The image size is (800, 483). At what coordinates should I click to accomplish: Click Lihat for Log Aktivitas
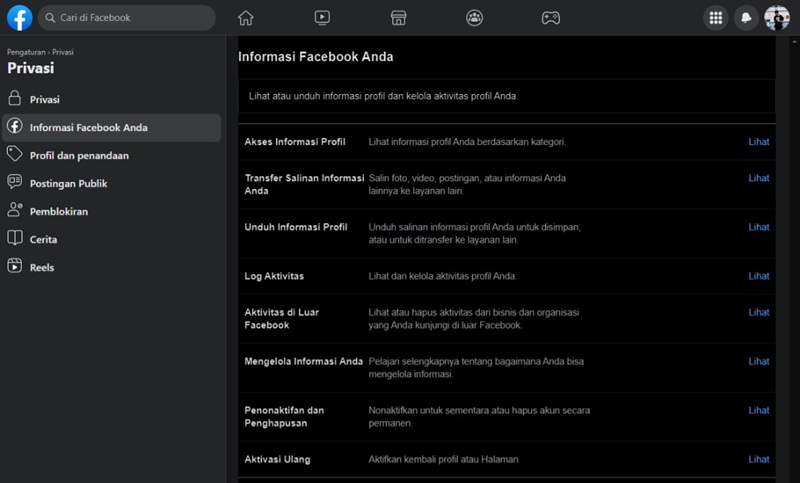click(758, 276)
